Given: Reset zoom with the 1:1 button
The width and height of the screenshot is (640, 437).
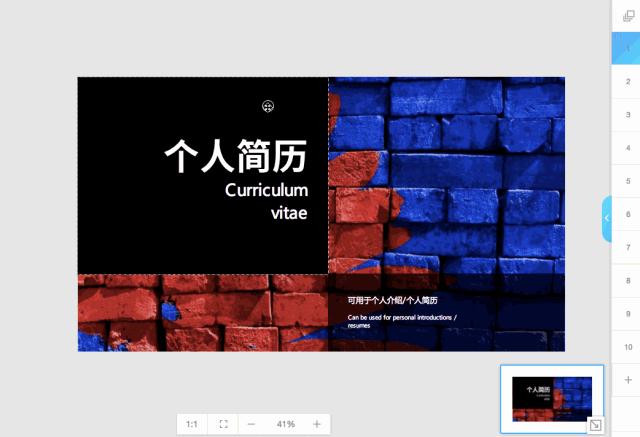Looking at the screenshot, I should pos(192,424).
